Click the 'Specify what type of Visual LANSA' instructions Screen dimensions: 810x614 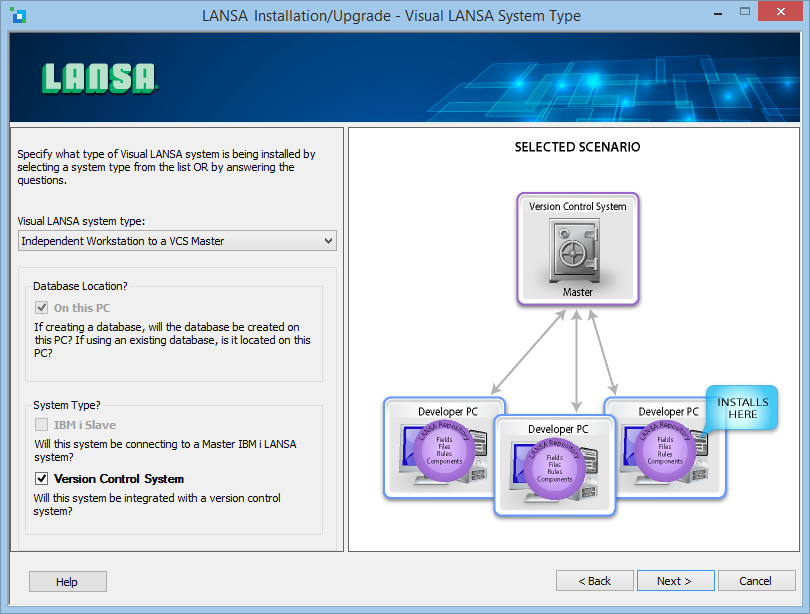166,167
